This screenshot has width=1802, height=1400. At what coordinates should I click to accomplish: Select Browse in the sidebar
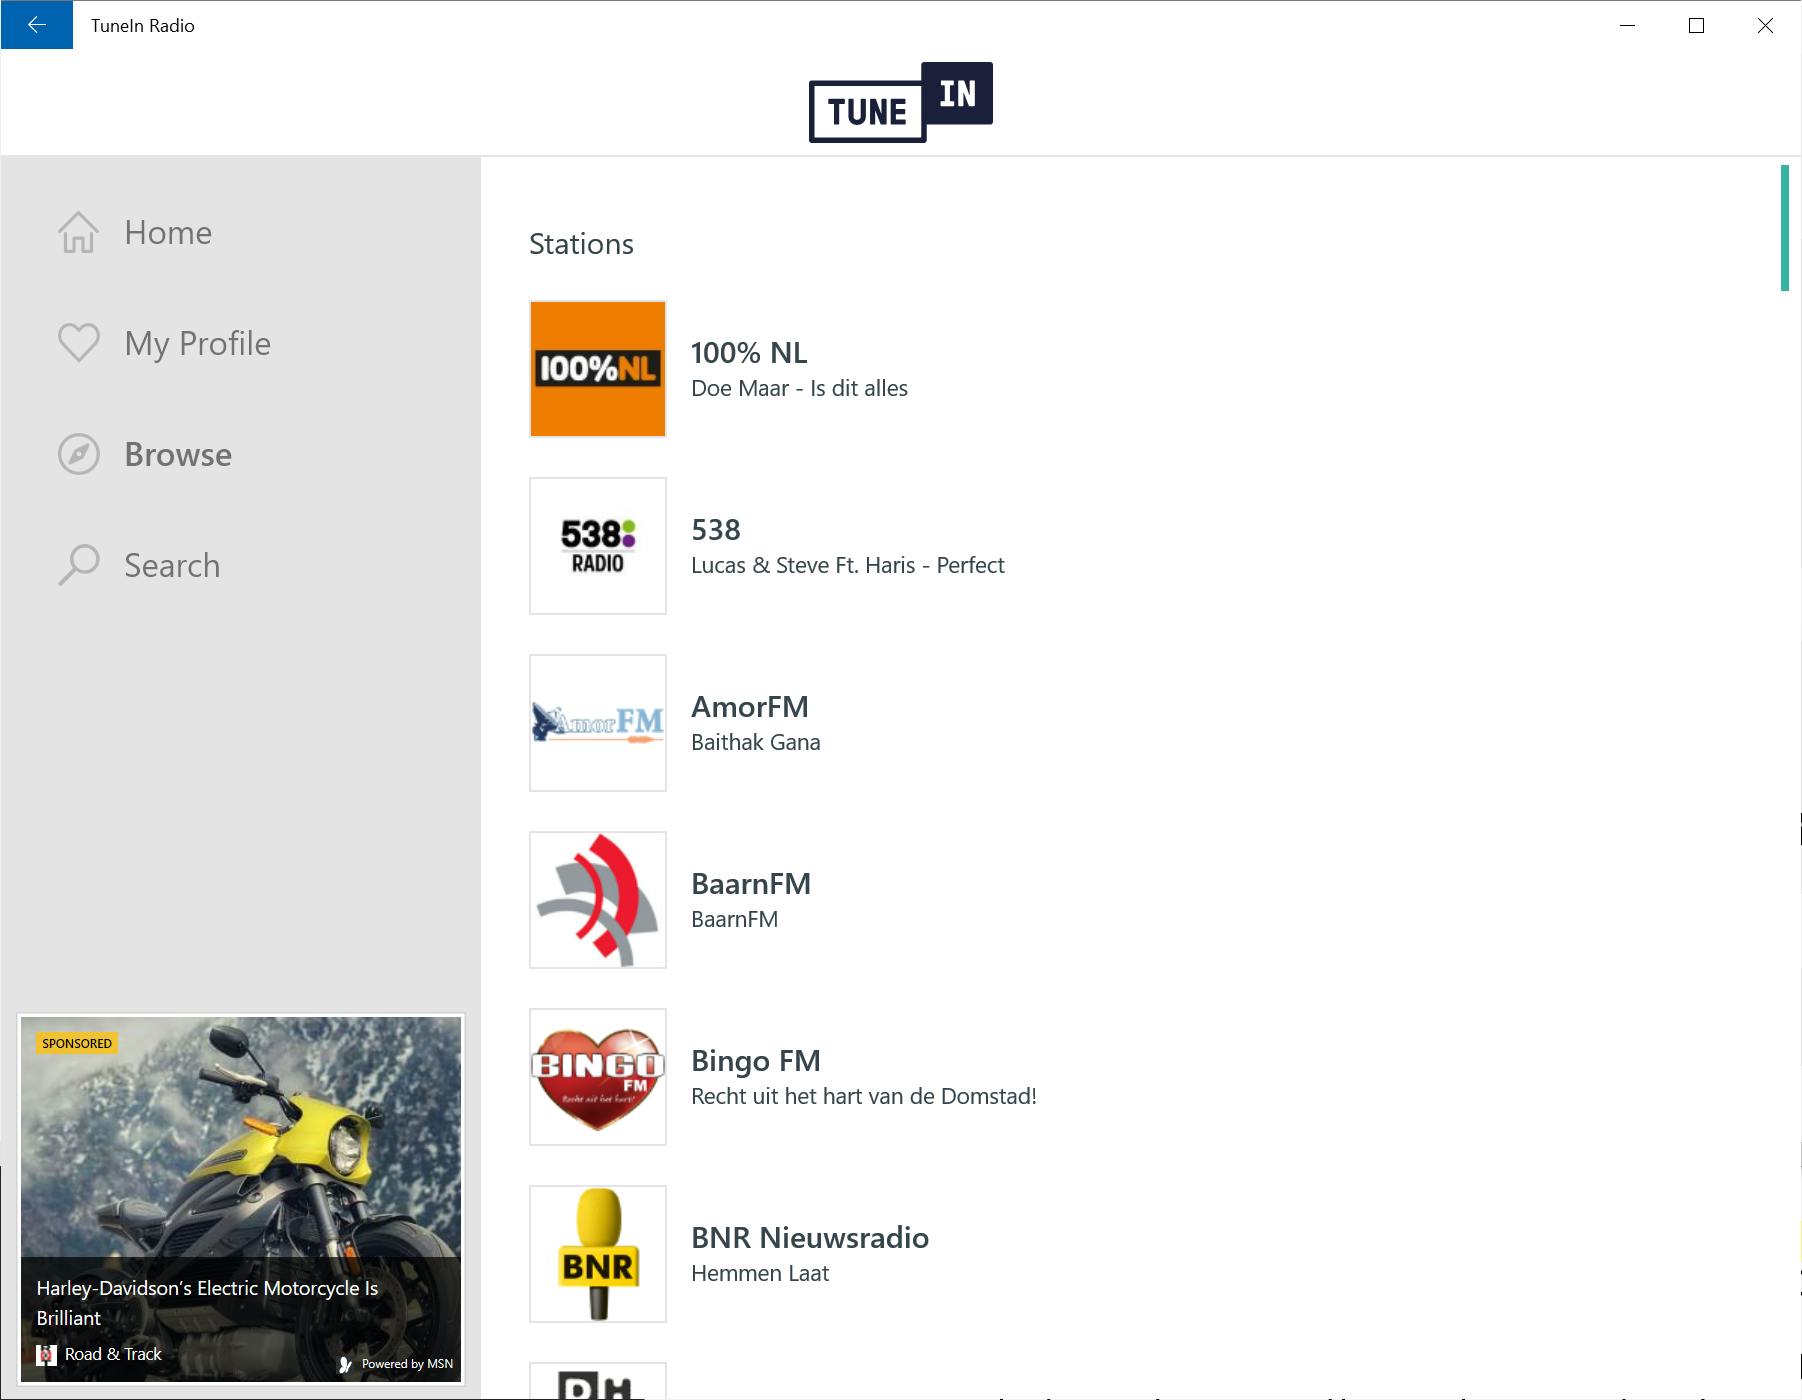tap(178, 455)
